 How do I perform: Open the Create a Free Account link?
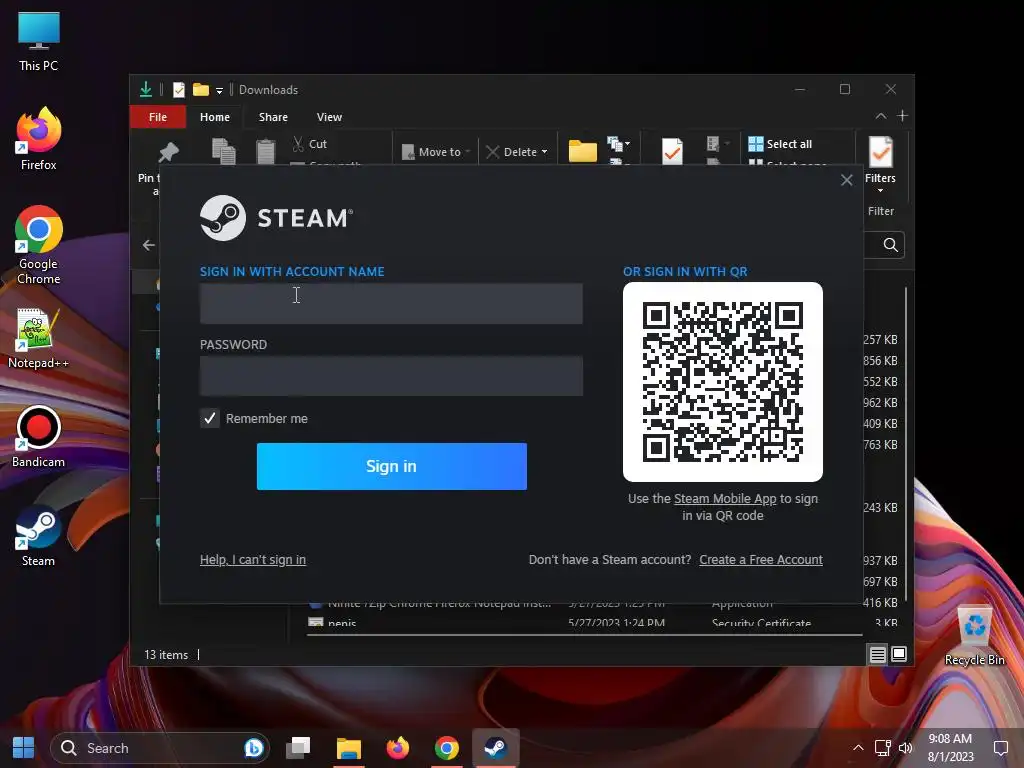point(761,560)
